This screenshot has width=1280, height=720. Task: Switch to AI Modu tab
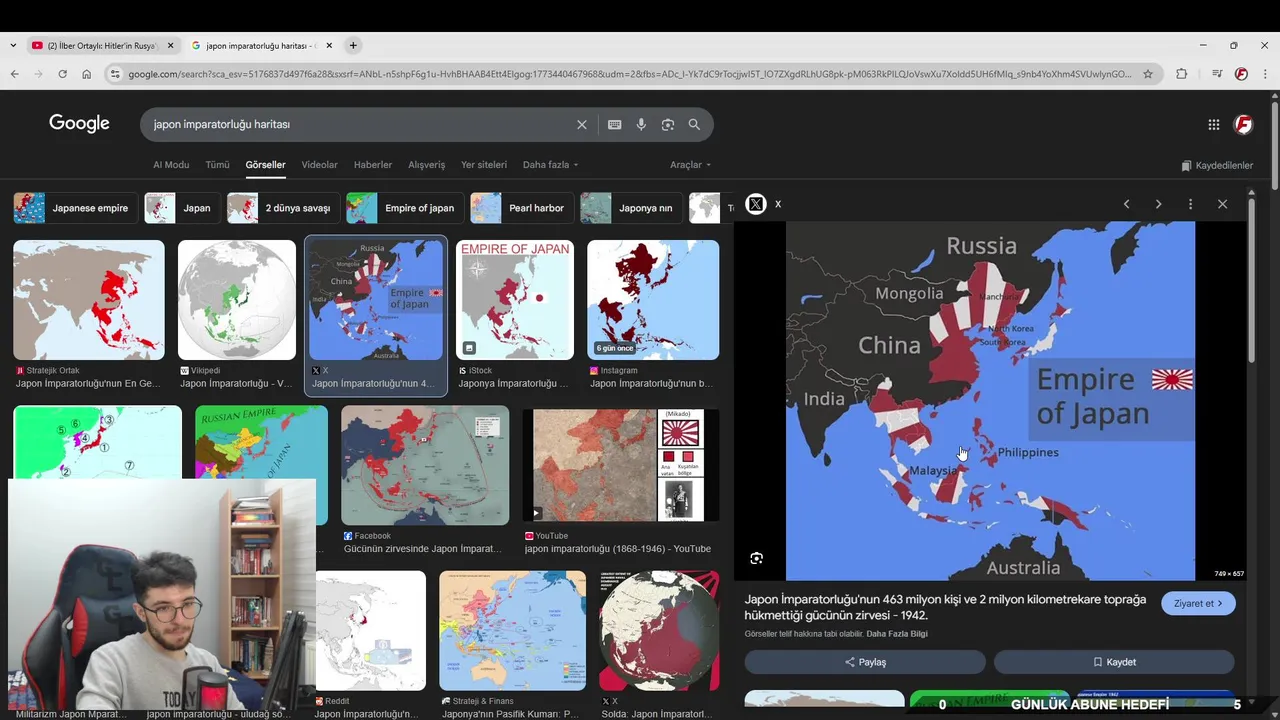click(171, 165)
